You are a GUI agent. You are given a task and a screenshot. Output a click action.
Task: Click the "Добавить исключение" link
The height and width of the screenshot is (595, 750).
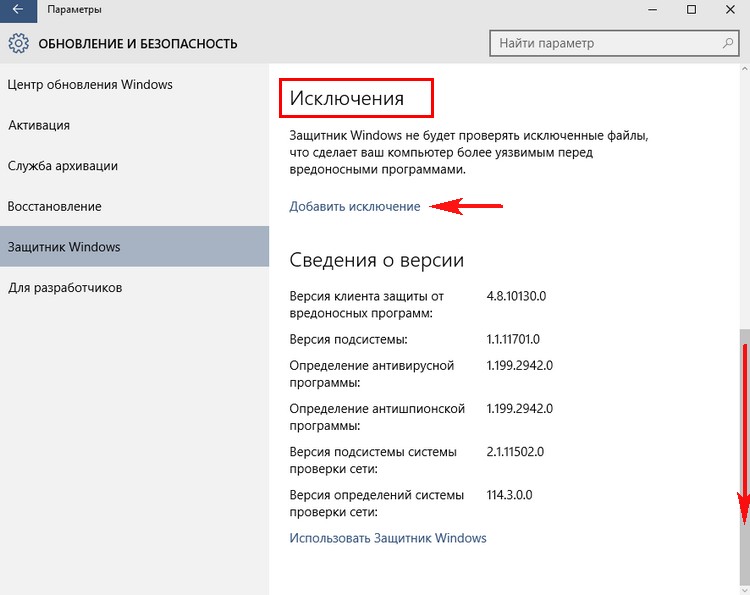(355, 207)
